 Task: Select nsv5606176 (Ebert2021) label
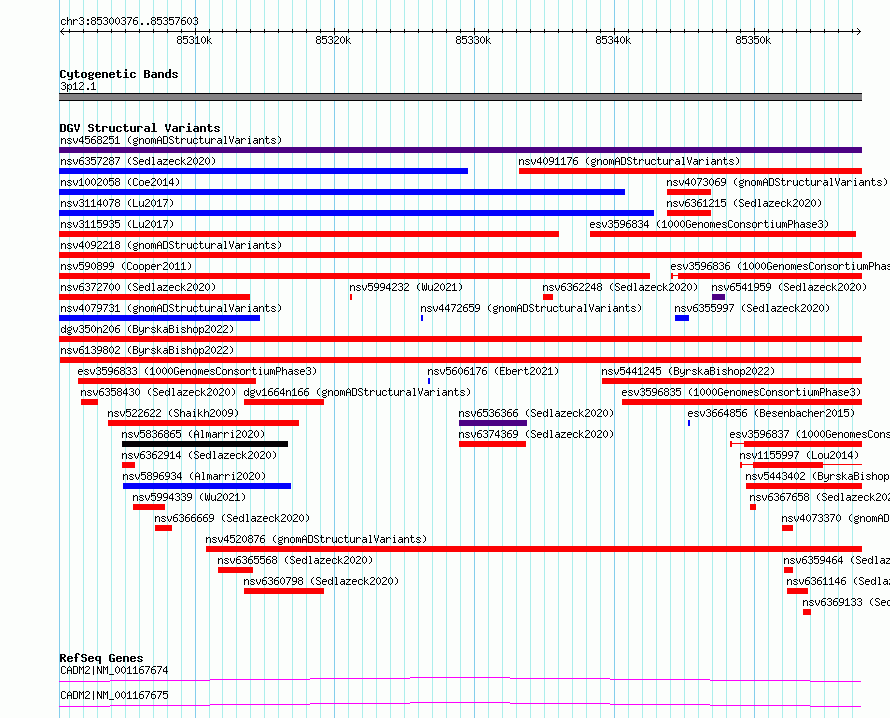(493, 371)
